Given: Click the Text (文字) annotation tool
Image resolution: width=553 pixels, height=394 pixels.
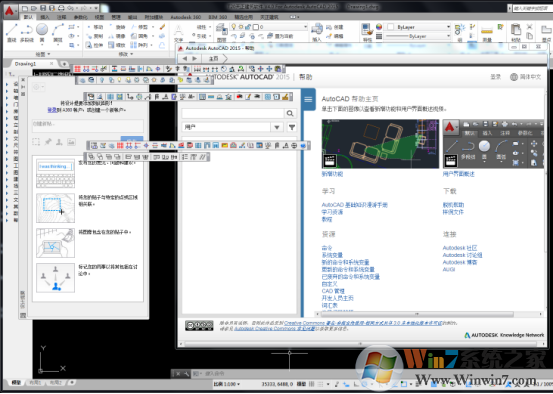Looking at the screenshot, I should pyautogui.click(x=178, y=34).
